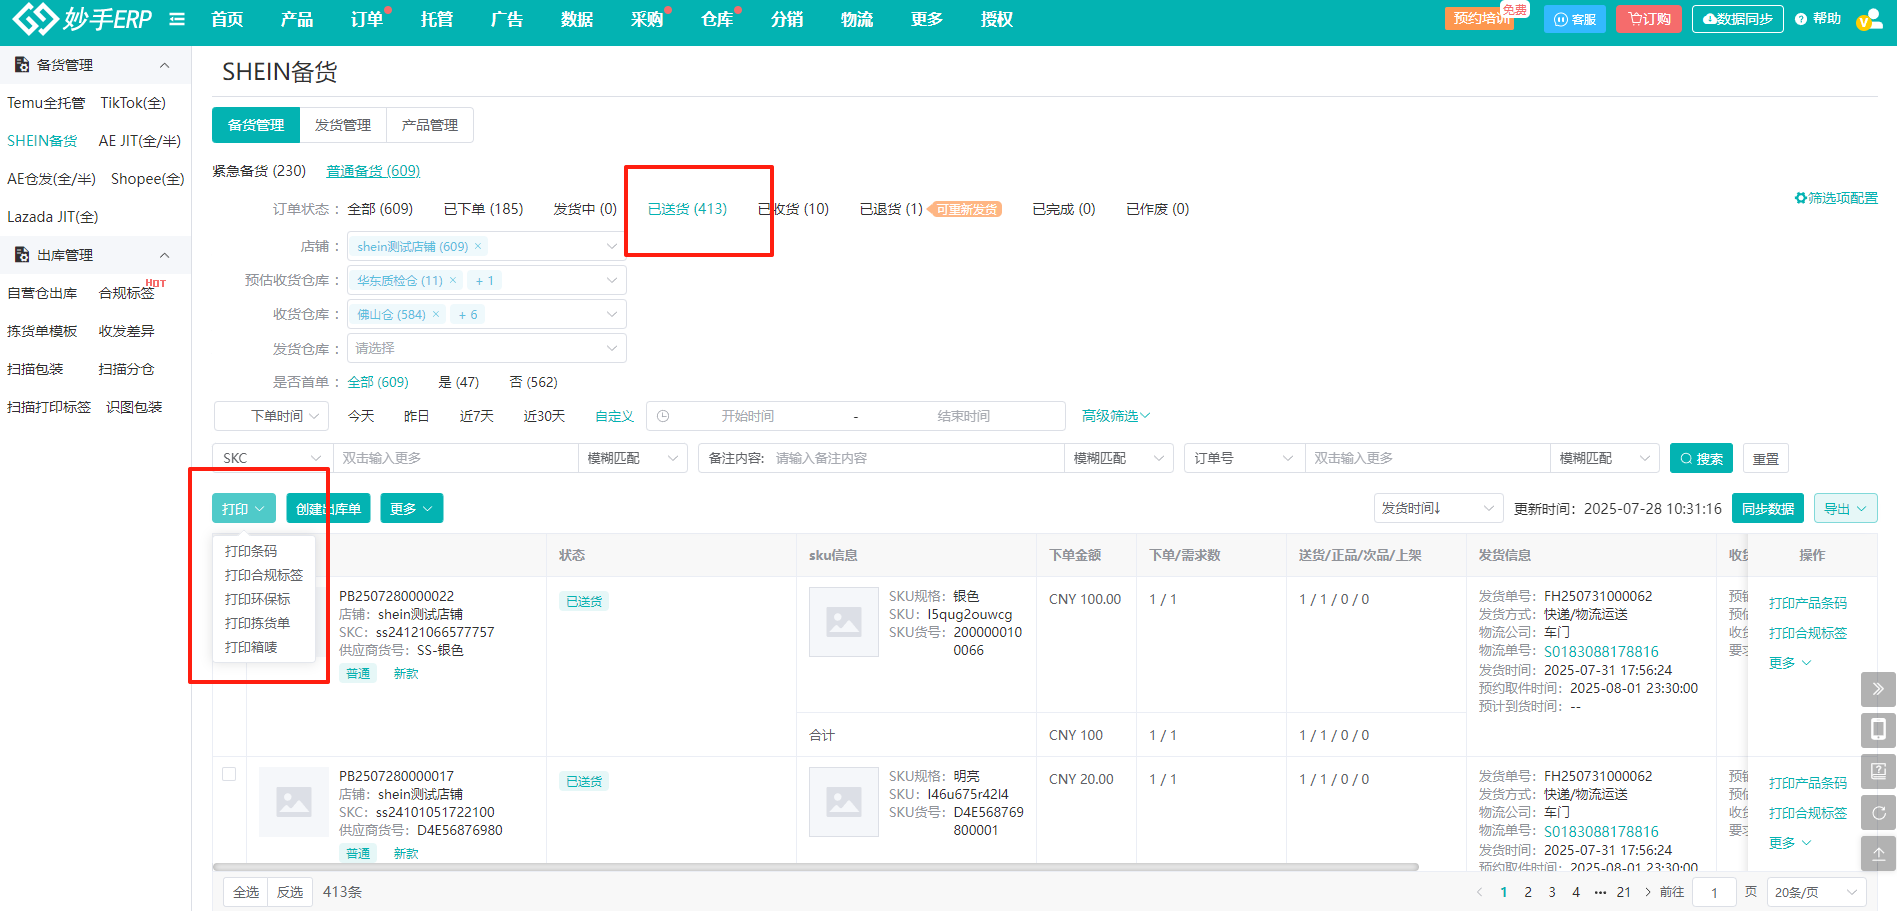Open the 订单 top menu
The width and height of the screenshot is (1897, 911).
click(x=367, y=19)
